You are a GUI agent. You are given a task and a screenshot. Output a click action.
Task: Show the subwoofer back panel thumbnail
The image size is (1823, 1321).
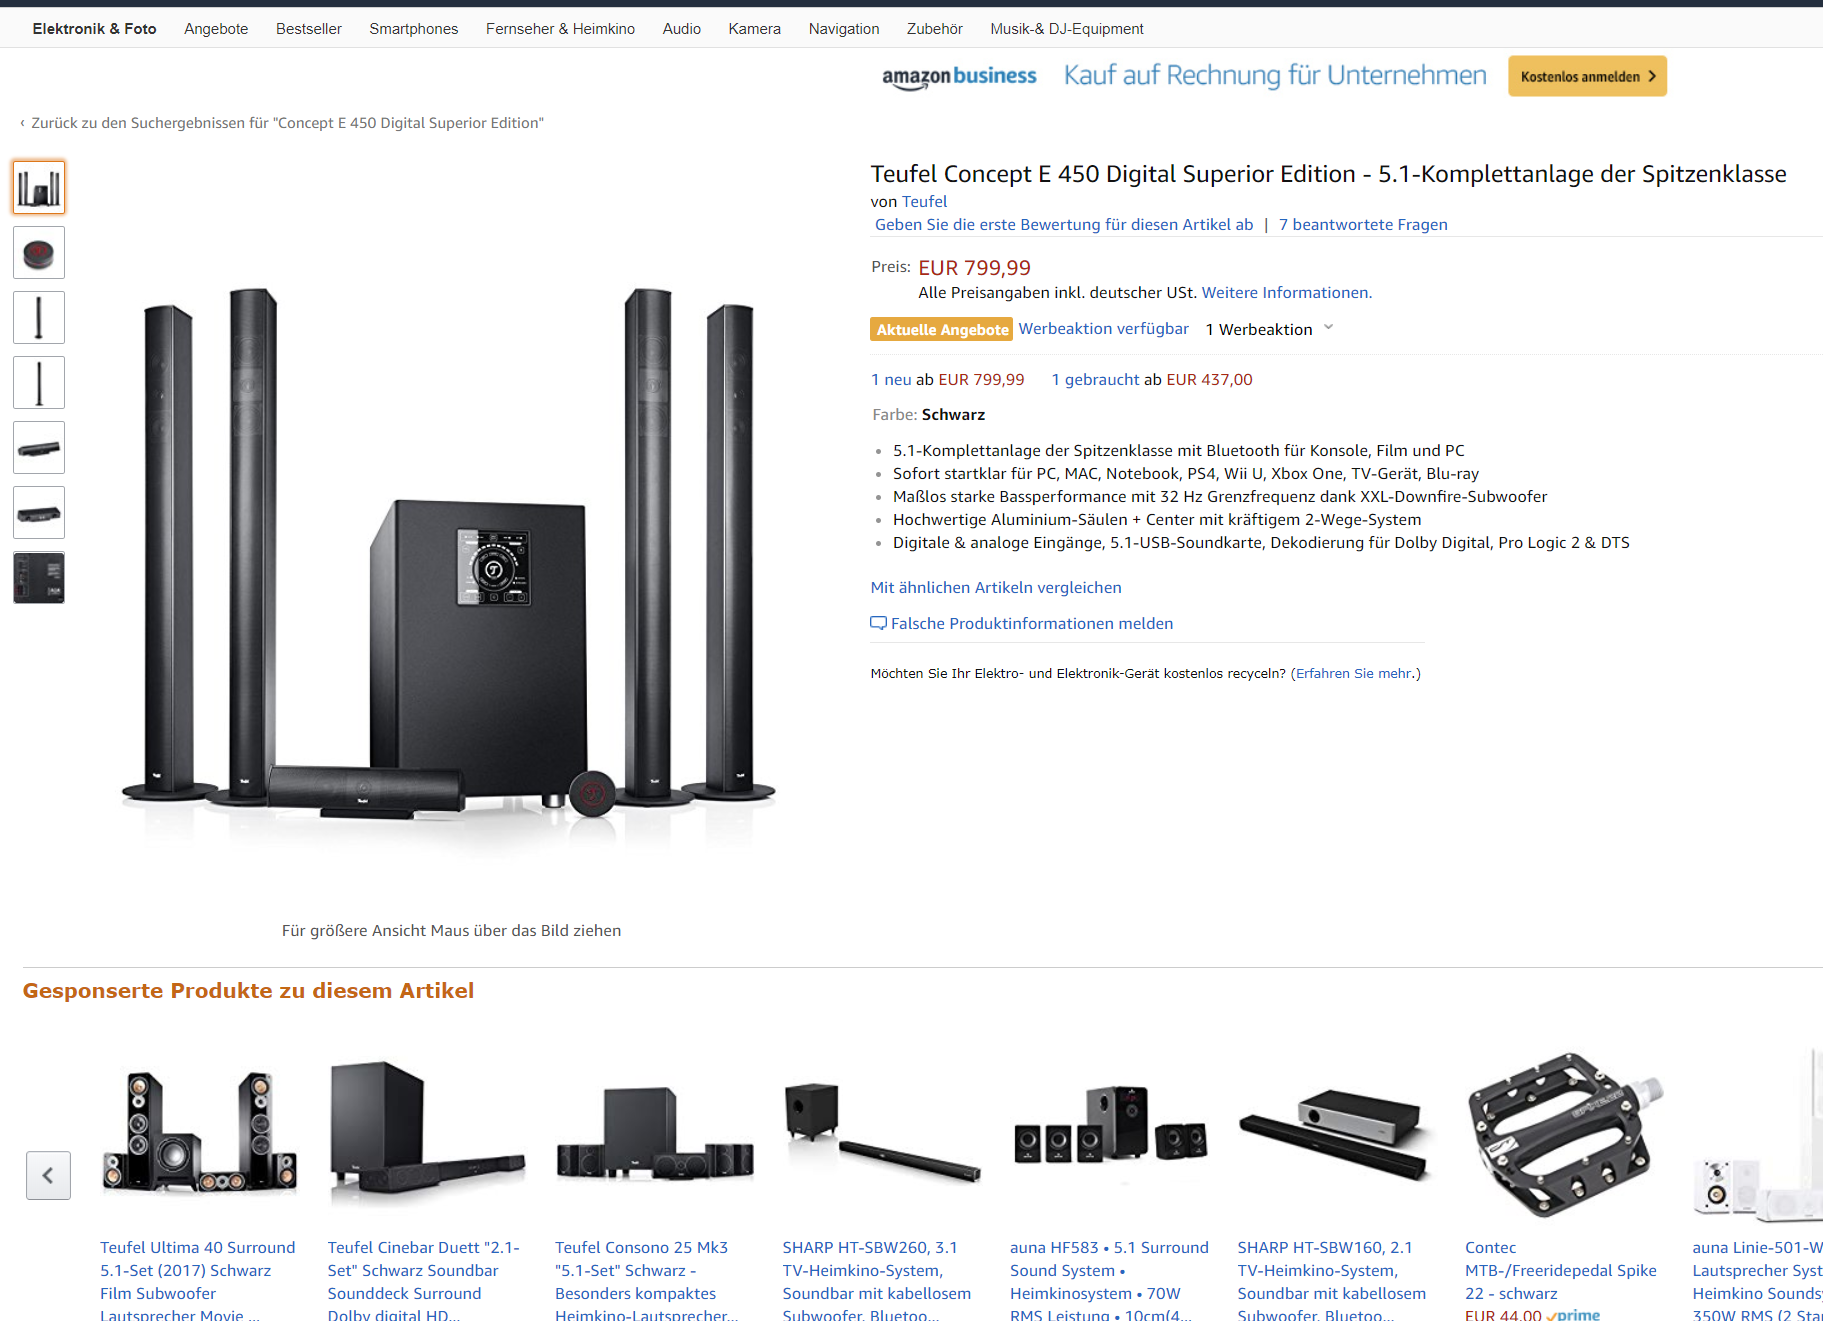click(39, 577)
